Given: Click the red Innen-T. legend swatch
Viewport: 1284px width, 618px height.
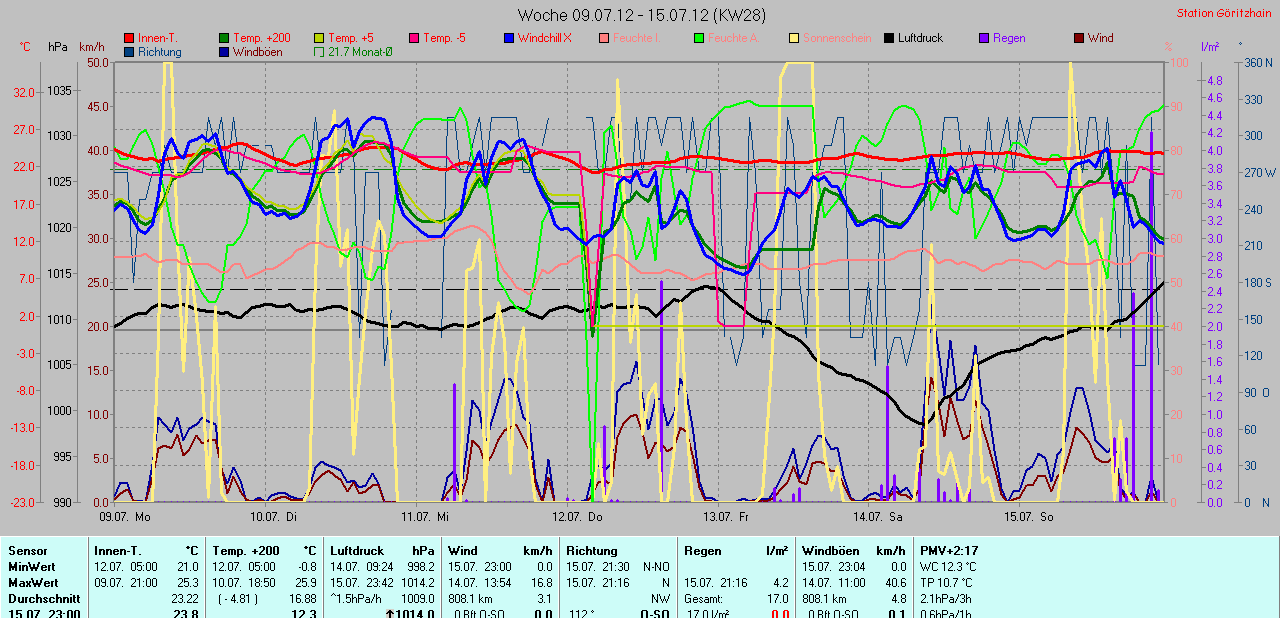Looking at the screenshot, I should click(x=128, y=38).
